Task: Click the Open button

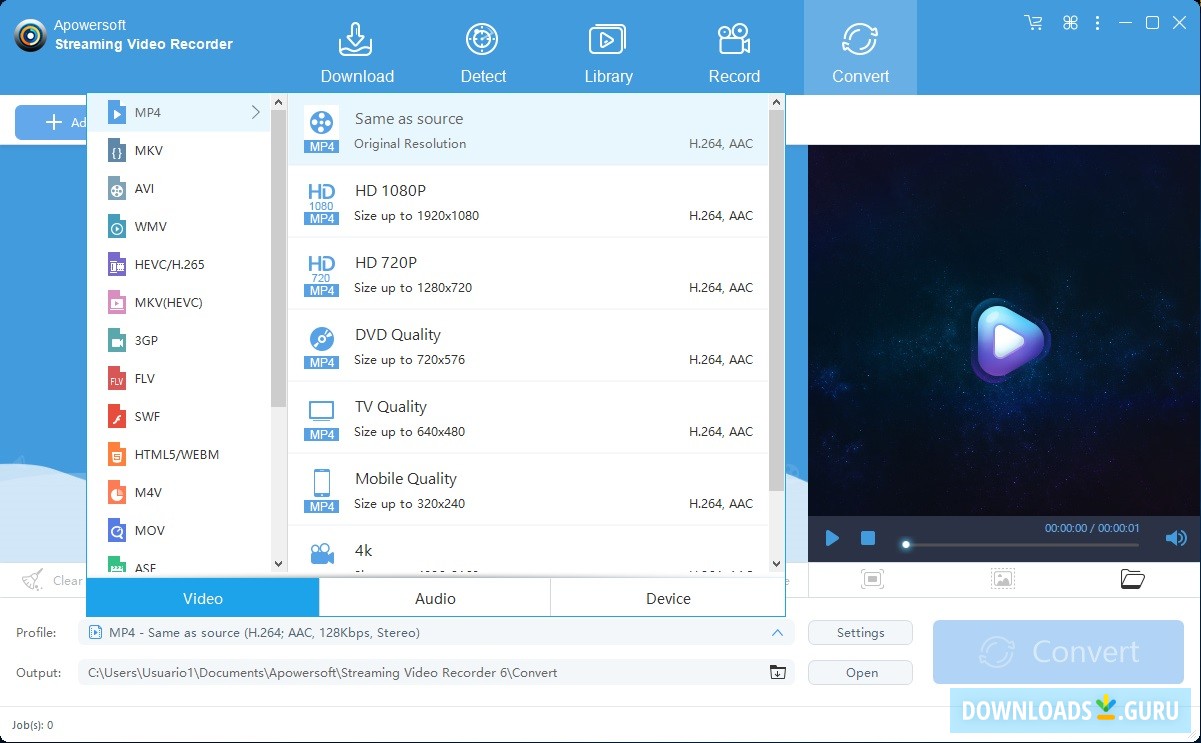Action: pos(859,672)
